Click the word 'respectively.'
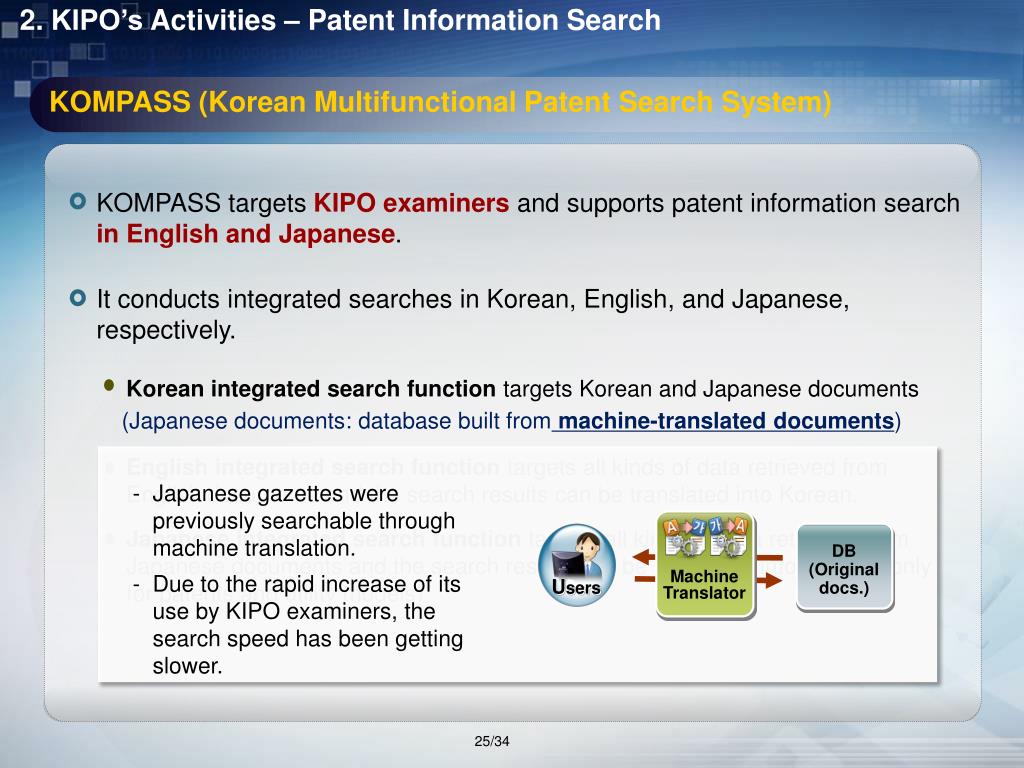The height and width of the screenshot is (768, 1024). 166,330
